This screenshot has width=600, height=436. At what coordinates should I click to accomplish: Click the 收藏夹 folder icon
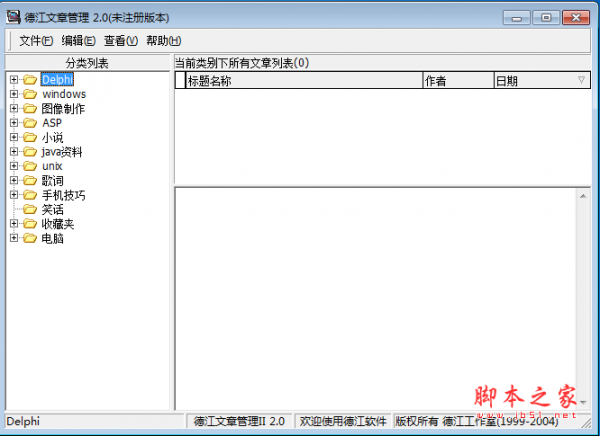point(30,224)
